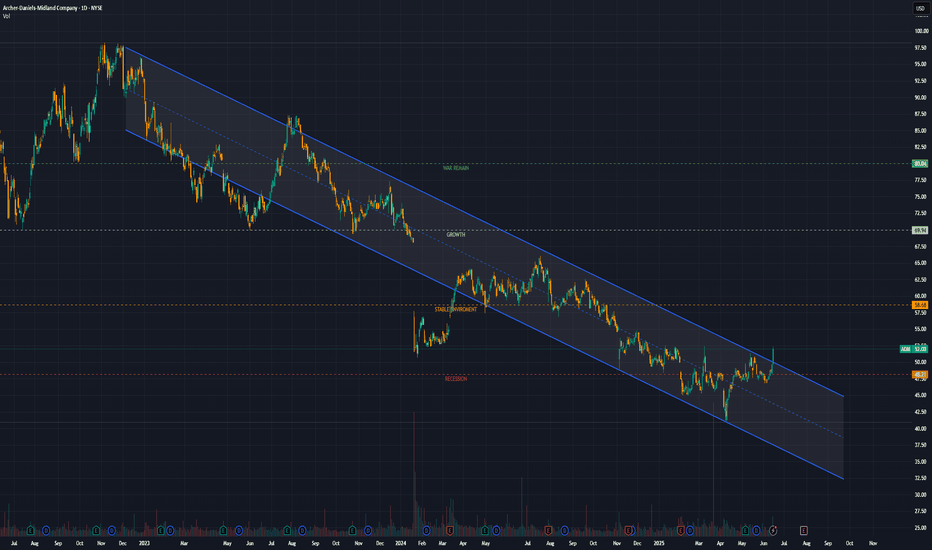Open the earnings marker near Aug 2023
This screenshot has height=550, width=932.
click(287, 530)
